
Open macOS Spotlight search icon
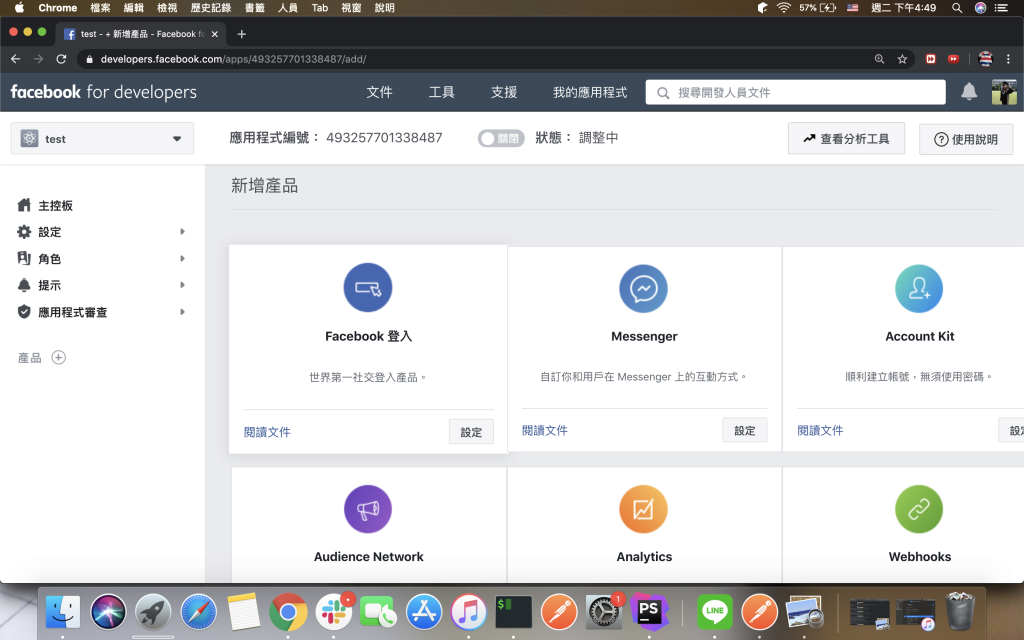coord(957,8)
